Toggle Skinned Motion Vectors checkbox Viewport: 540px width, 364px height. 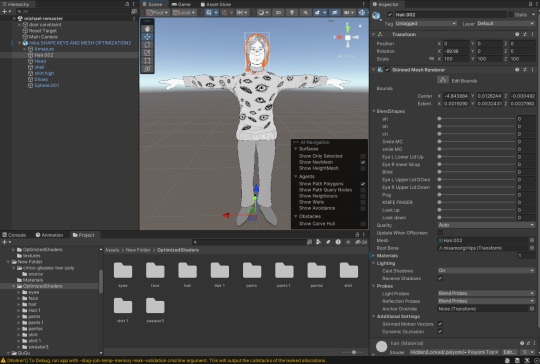click(x=440, y=324)
